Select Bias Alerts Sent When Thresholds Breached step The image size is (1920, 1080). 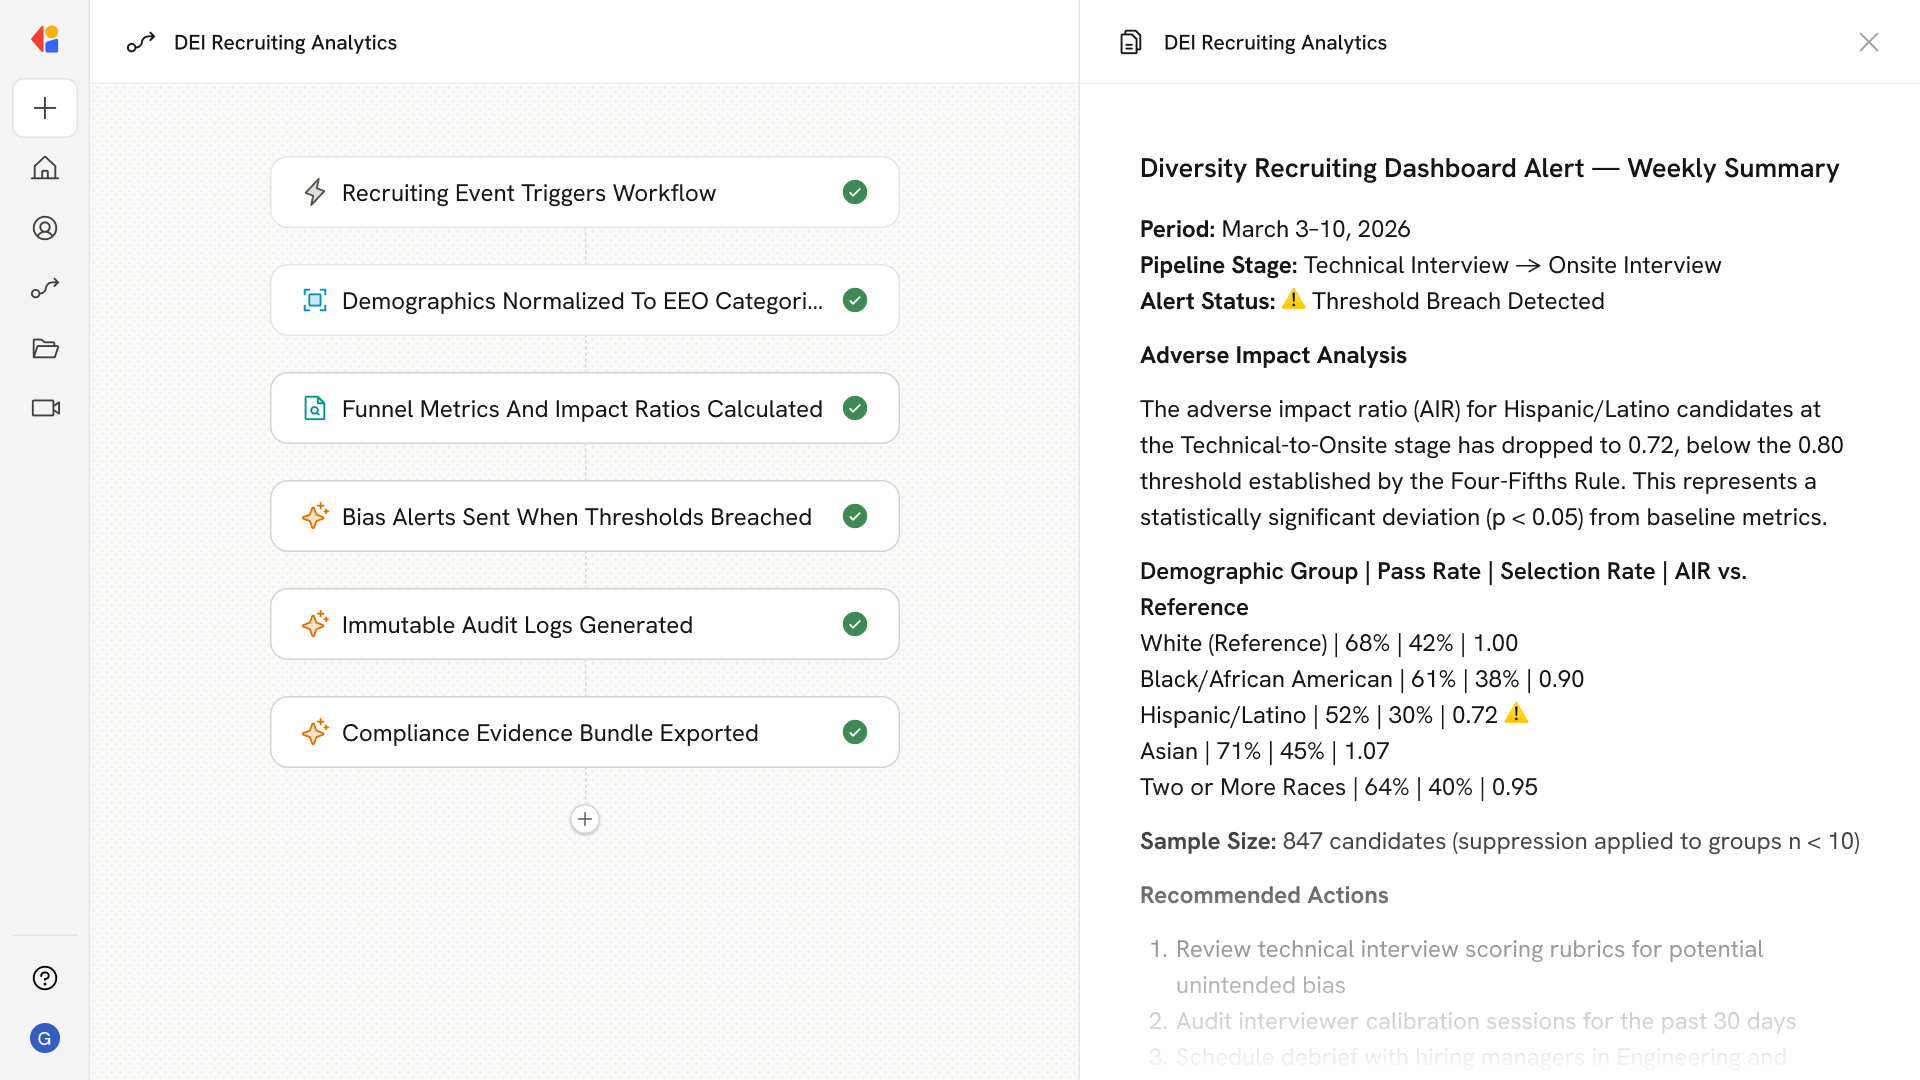[576, 516]
